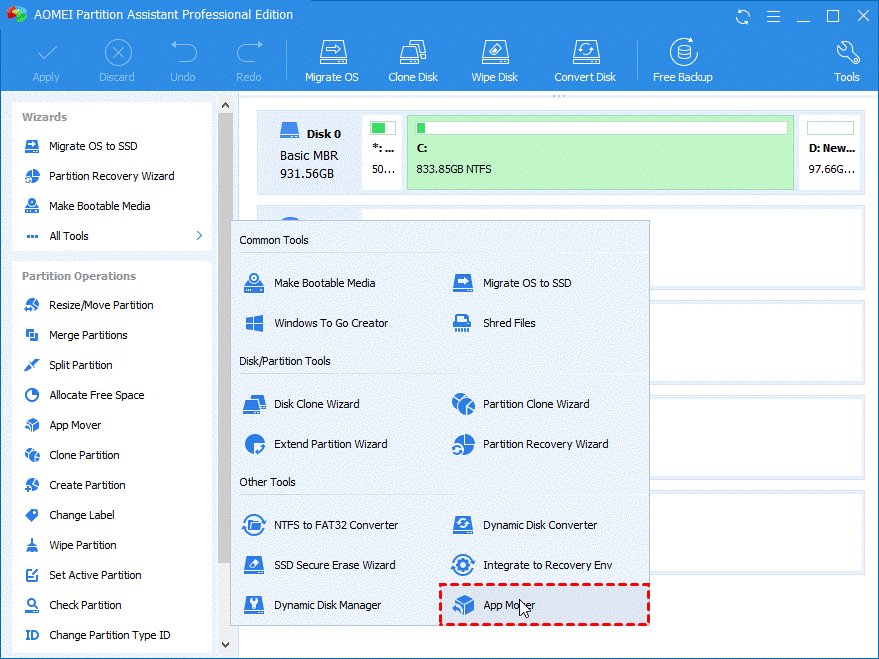Click the refresh icon in the title bar

tap(743, 16)
